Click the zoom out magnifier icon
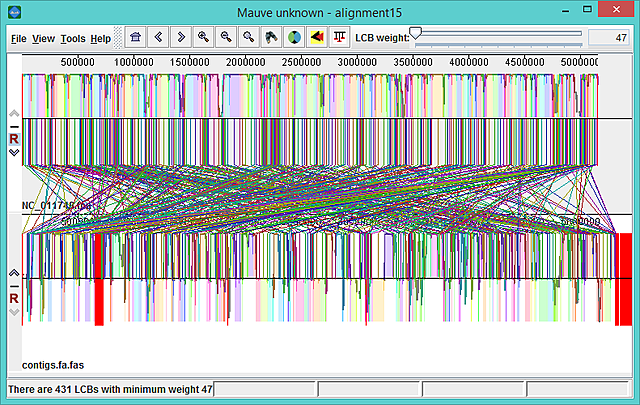 click(226, 38)
